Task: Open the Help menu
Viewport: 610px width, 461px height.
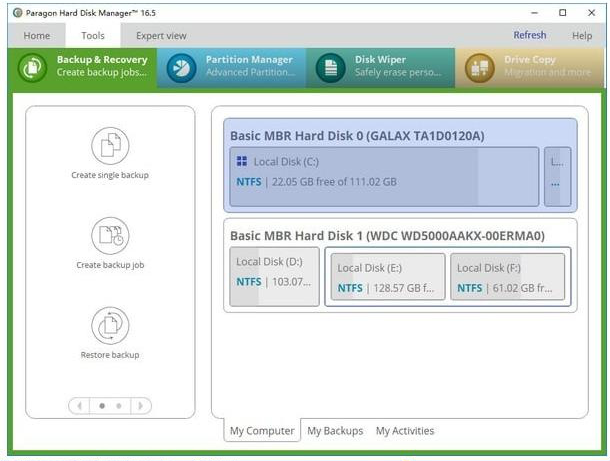Action: pos(581,35)
